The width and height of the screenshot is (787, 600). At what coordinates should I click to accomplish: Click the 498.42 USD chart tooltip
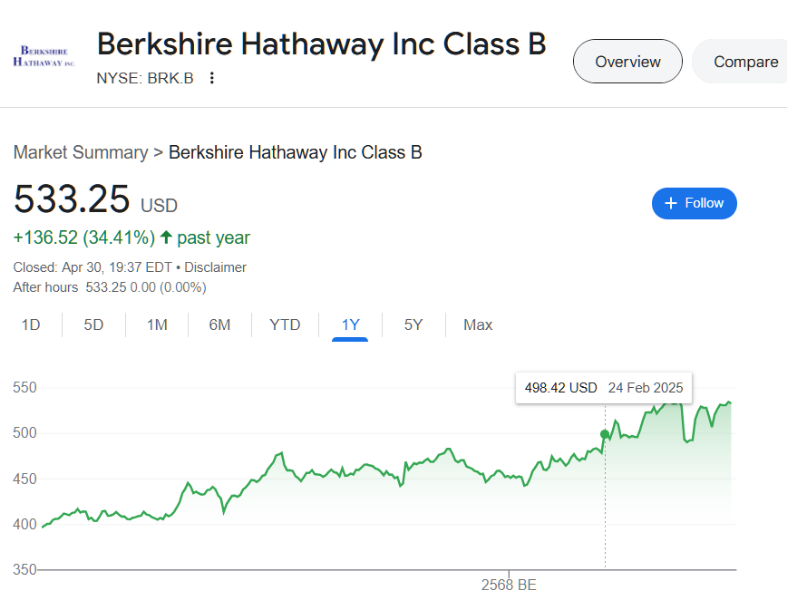604,388
